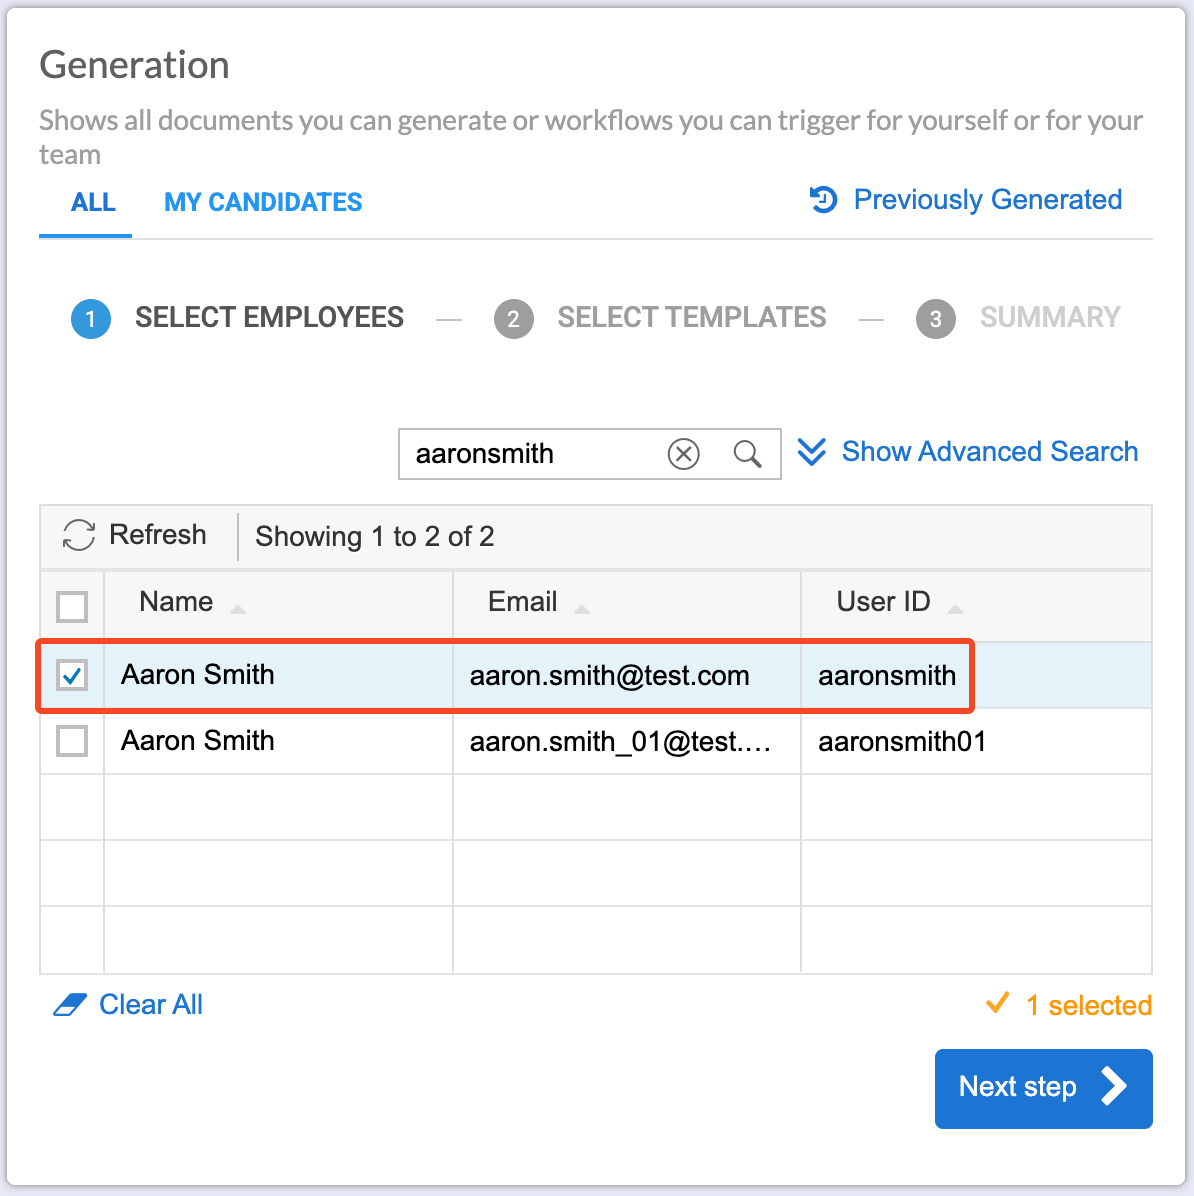Sort table by Email column arrow
The width and height of the screenshot is (1194, 1196).
click(582, 609)
